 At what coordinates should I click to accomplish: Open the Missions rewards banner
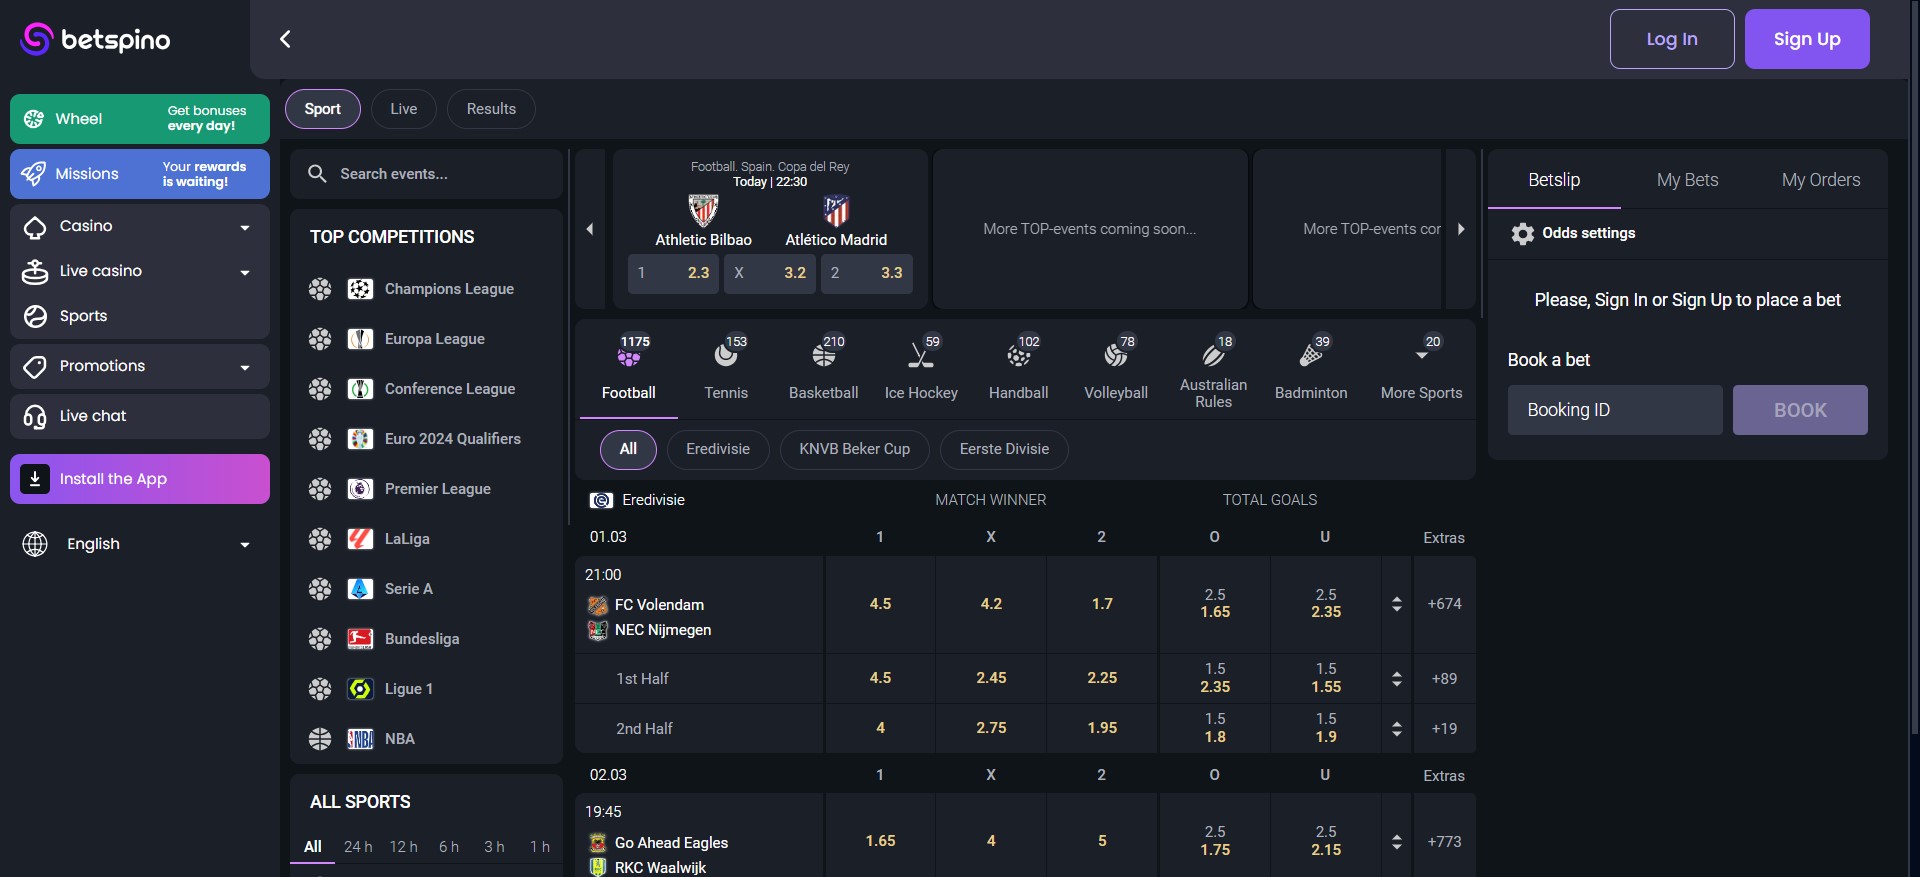click(140, 174)
